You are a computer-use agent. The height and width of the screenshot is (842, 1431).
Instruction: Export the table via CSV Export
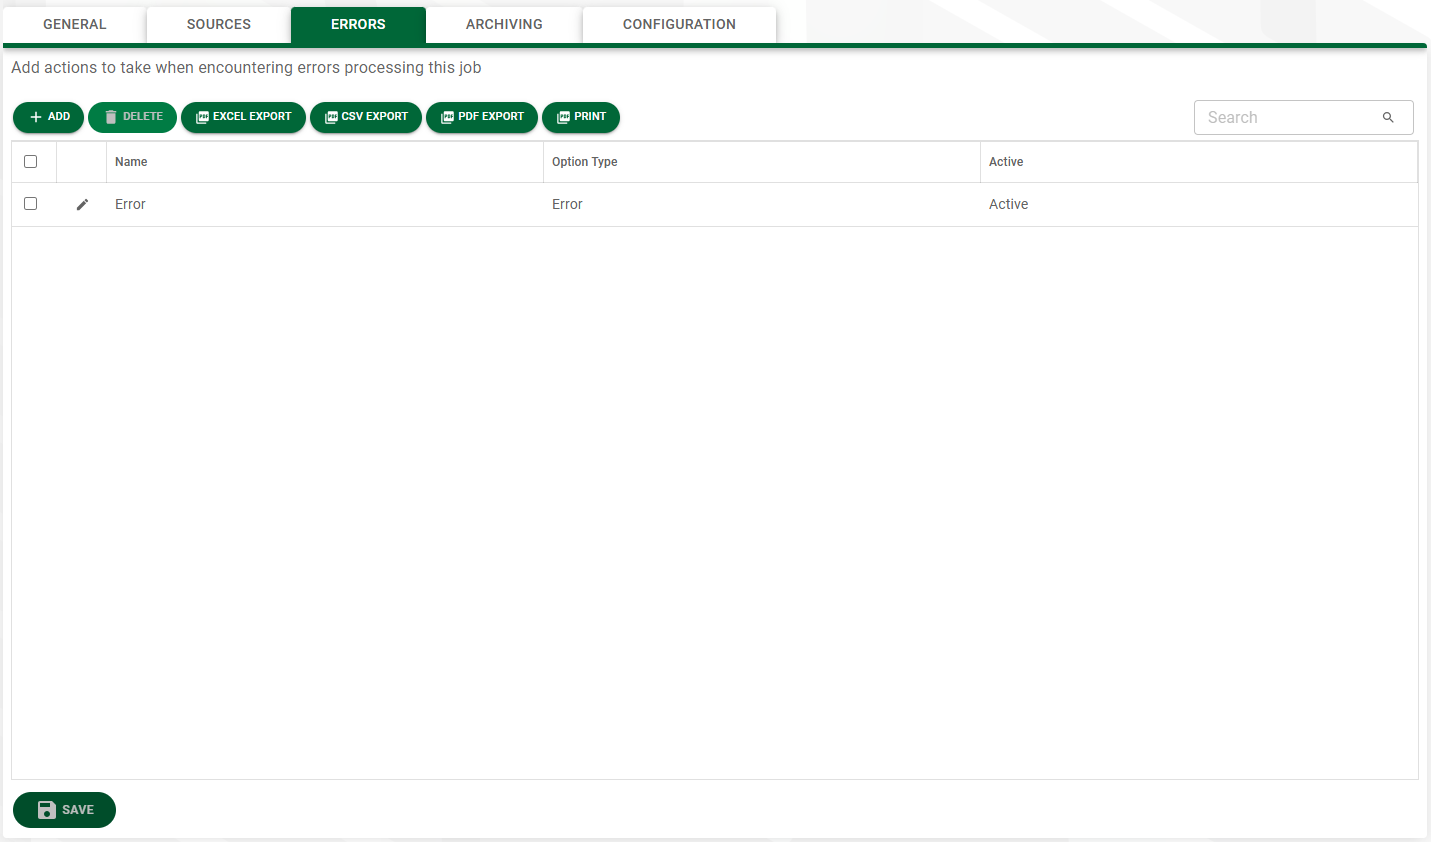point(366,117)
